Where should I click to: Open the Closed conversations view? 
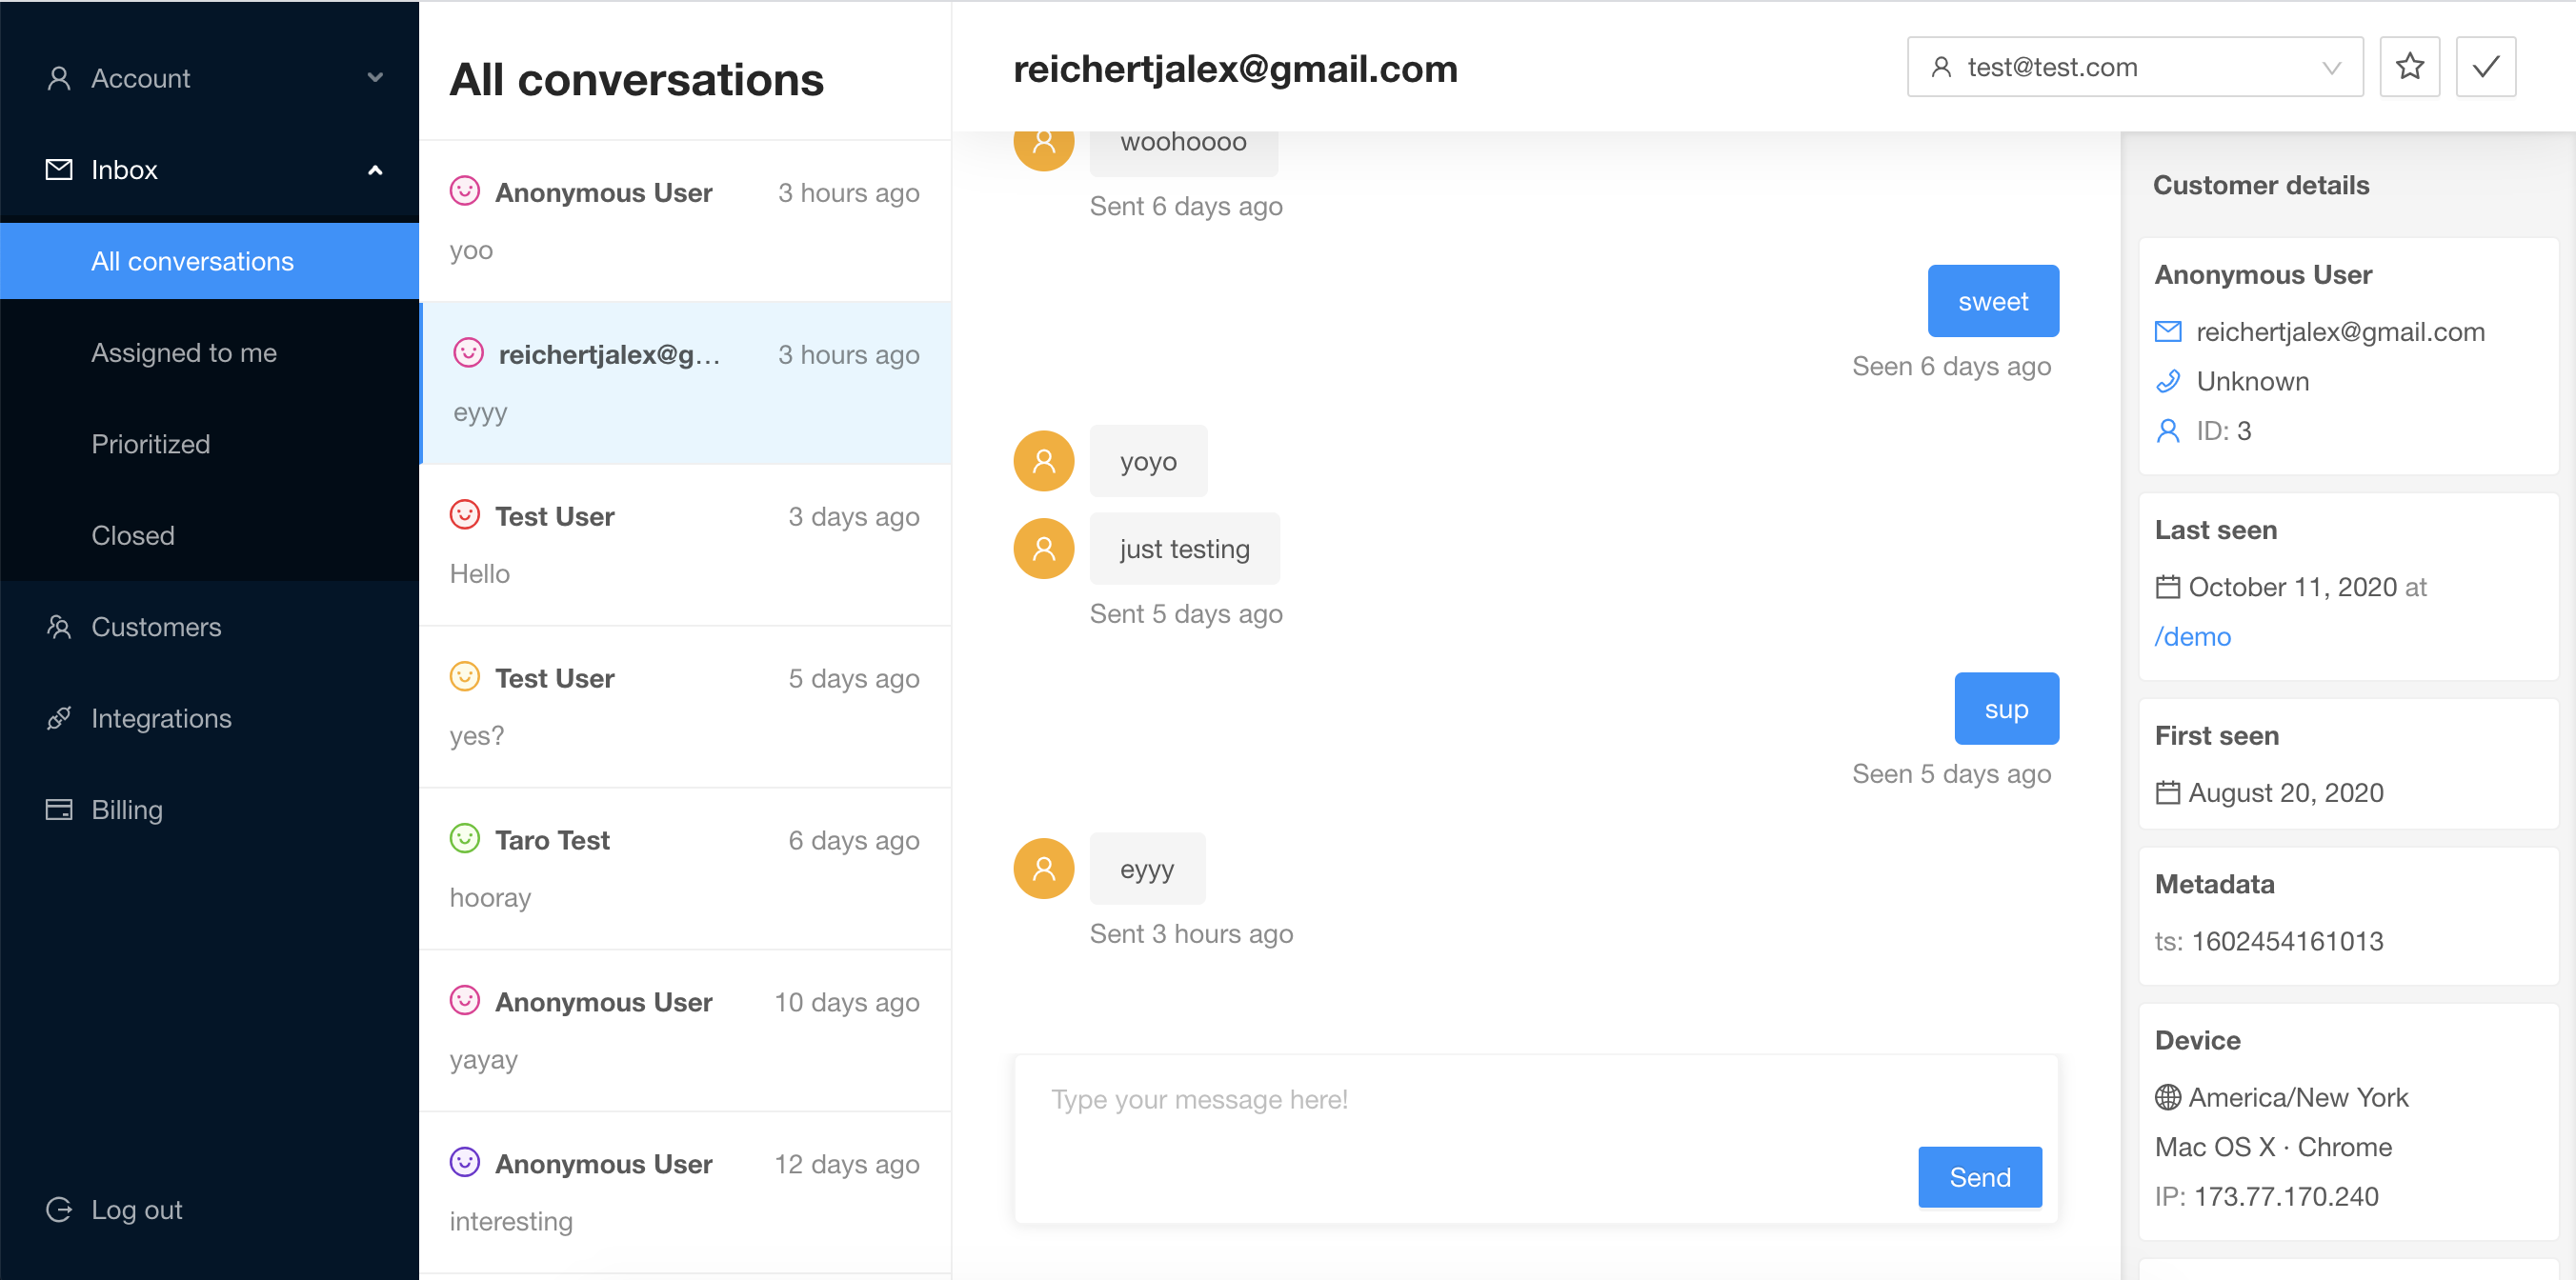(x=133, y=536)
